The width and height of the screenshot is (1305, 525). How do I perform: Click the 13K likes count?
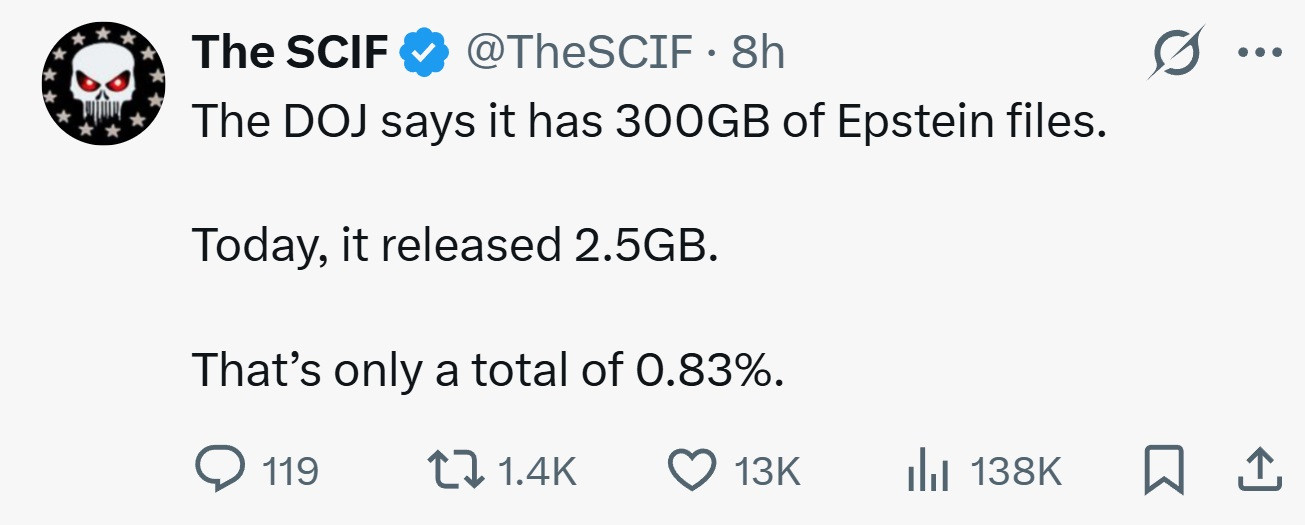pyautogui.click(x=768, y=471)
